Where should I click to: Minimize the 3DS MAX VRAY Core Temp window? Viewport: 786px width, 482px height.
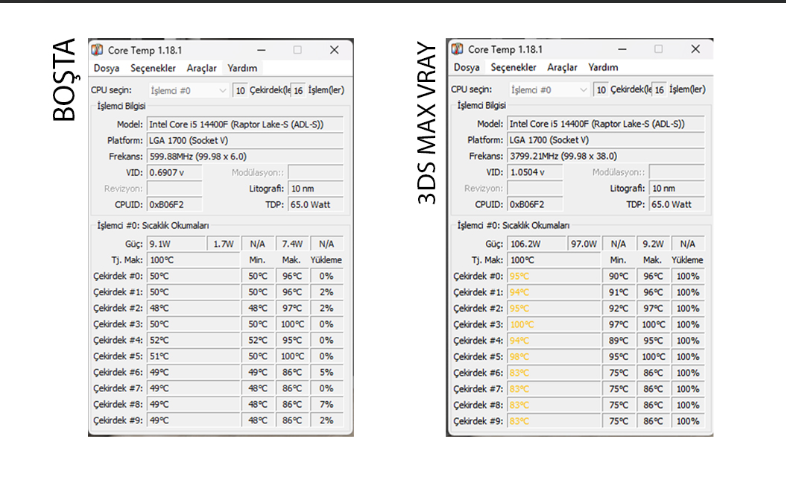[622, 49]
